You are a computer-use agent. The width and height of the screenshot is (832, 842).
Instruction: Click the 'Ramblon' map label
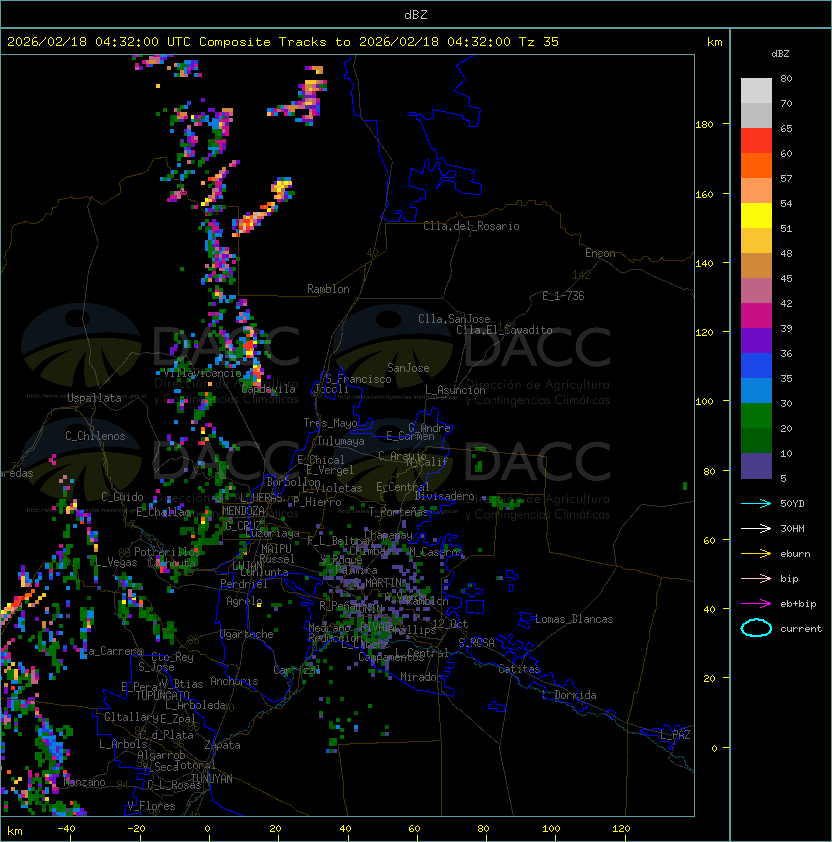click(x=328, y=289)
